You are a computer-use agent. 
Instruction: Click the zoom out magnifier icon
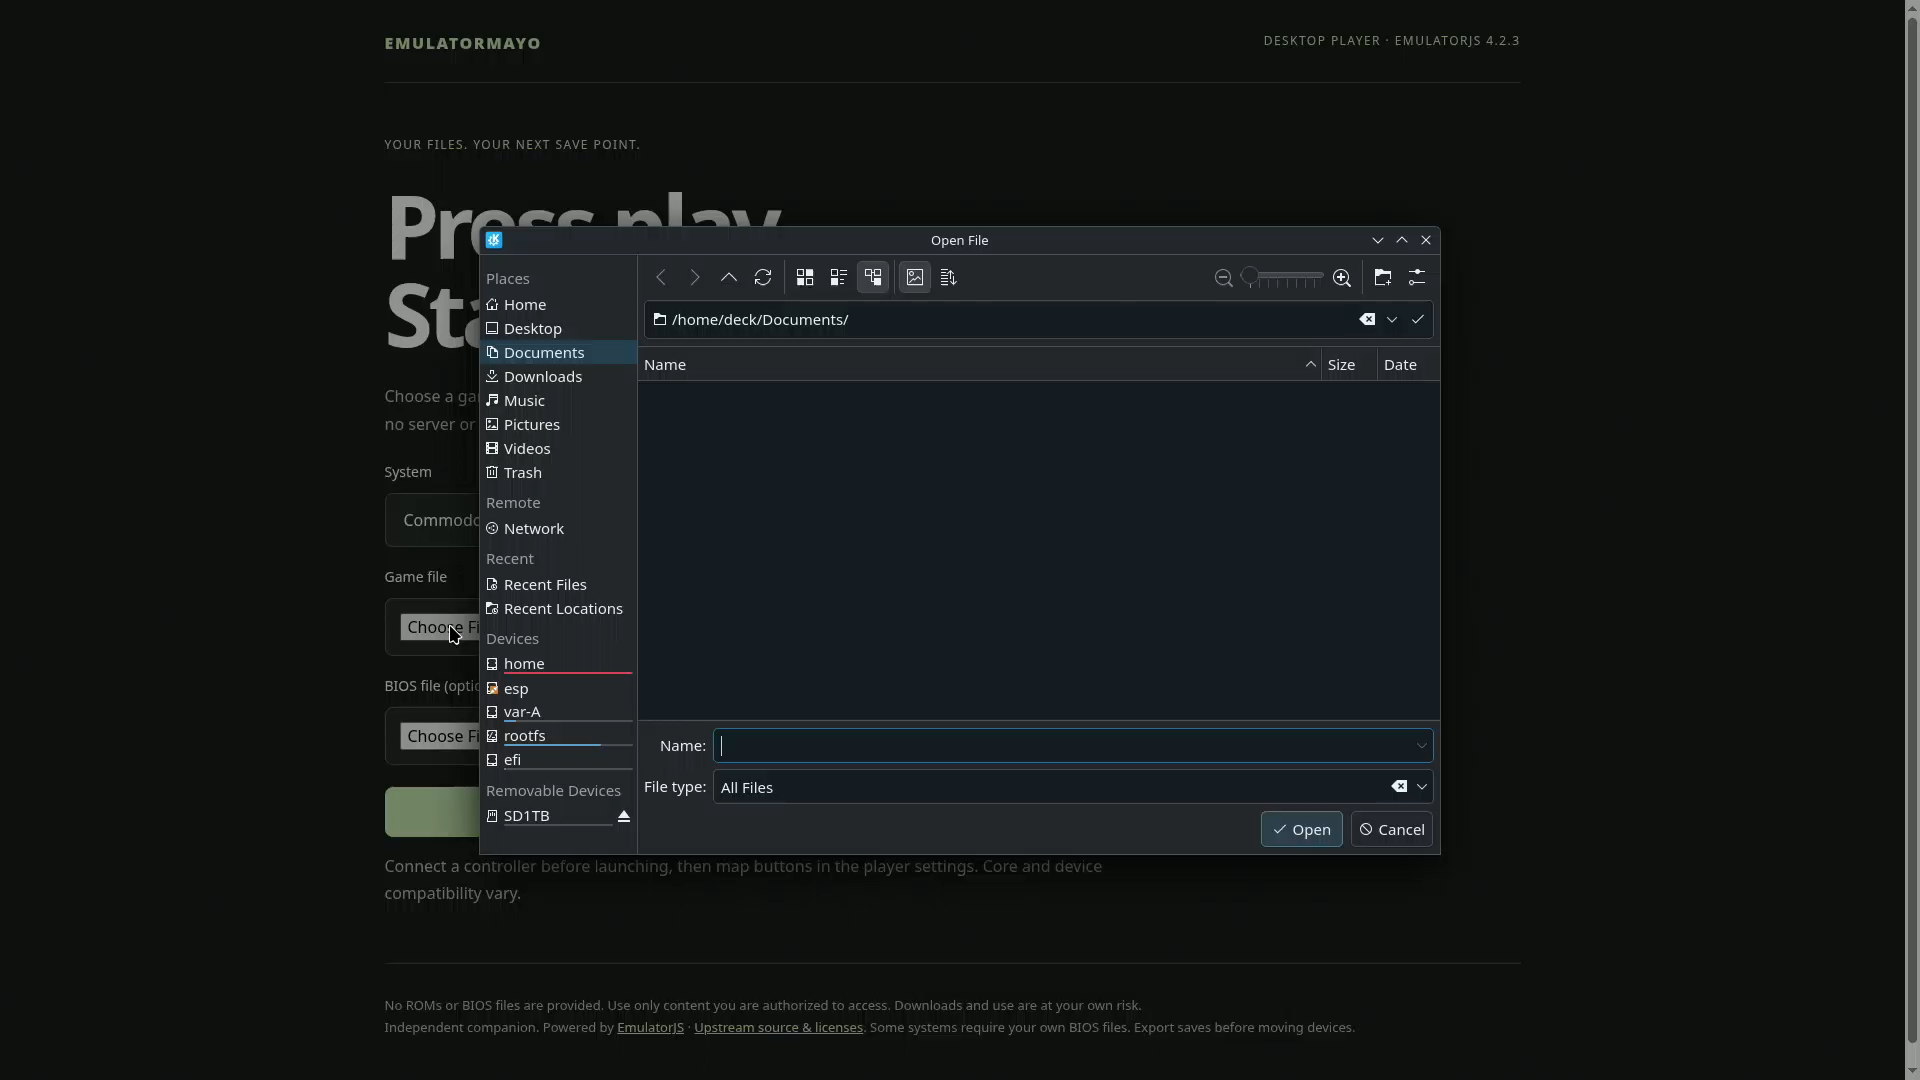click(x=1223, y=278)
